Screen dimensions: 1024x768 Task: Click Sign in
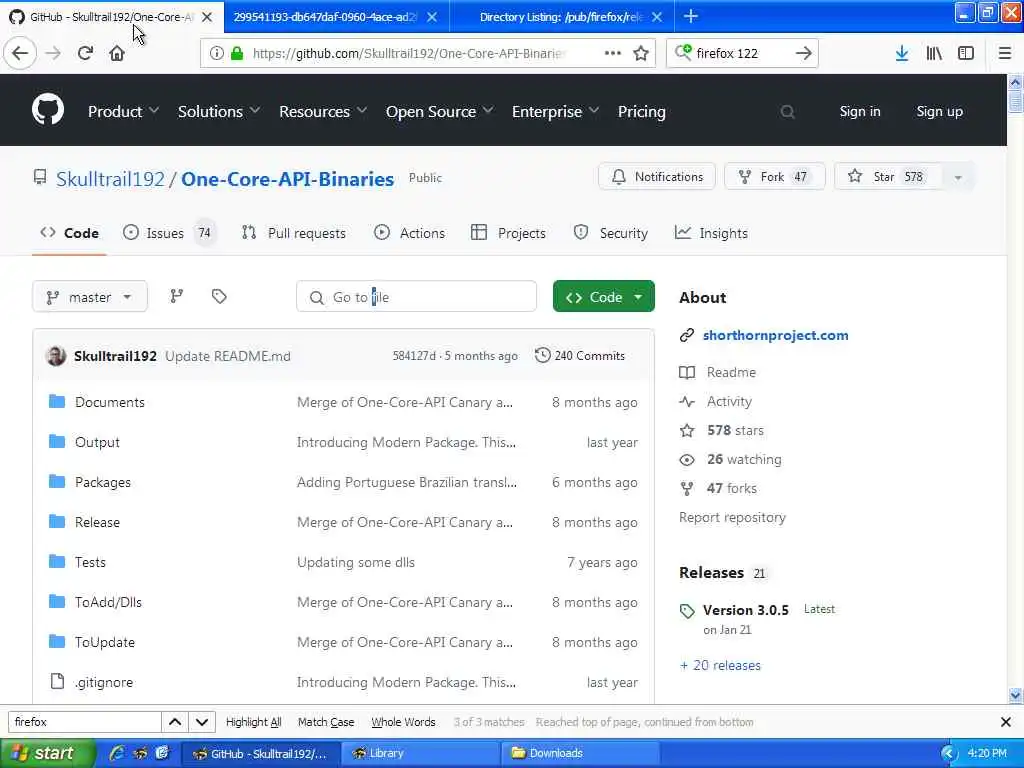(859, 112)
